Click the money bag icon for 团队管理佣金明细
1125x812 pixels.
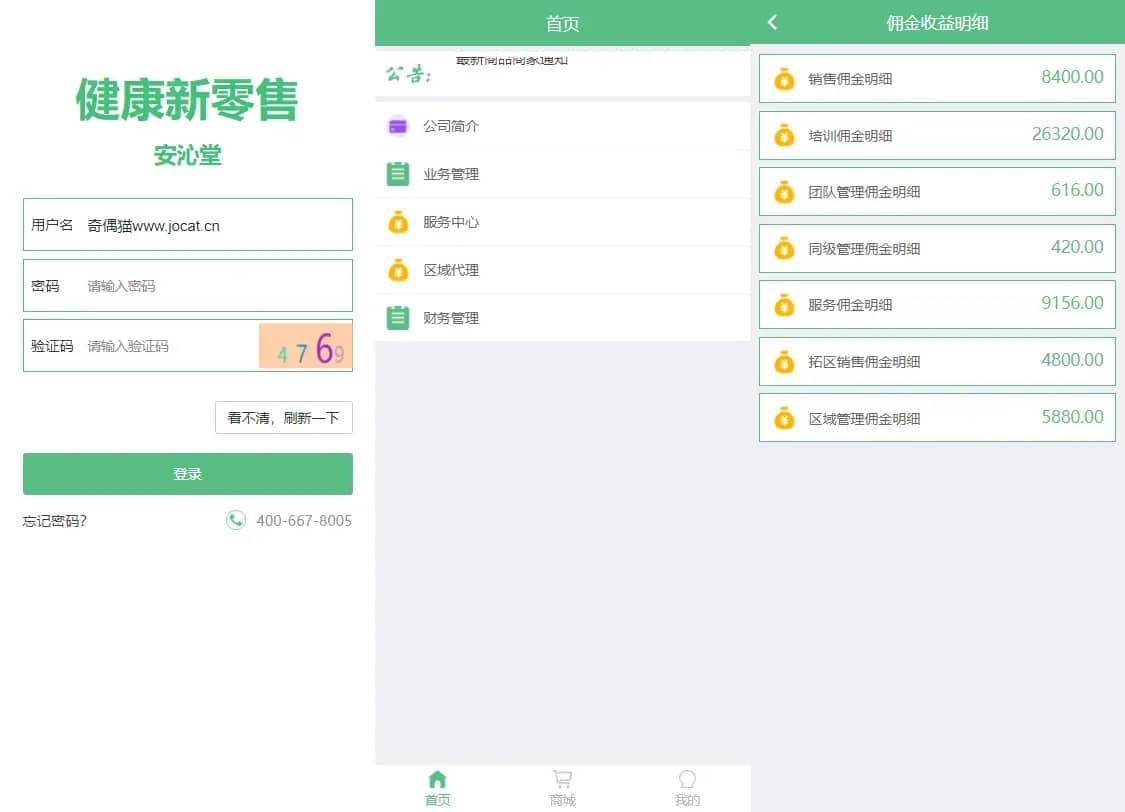784,192
